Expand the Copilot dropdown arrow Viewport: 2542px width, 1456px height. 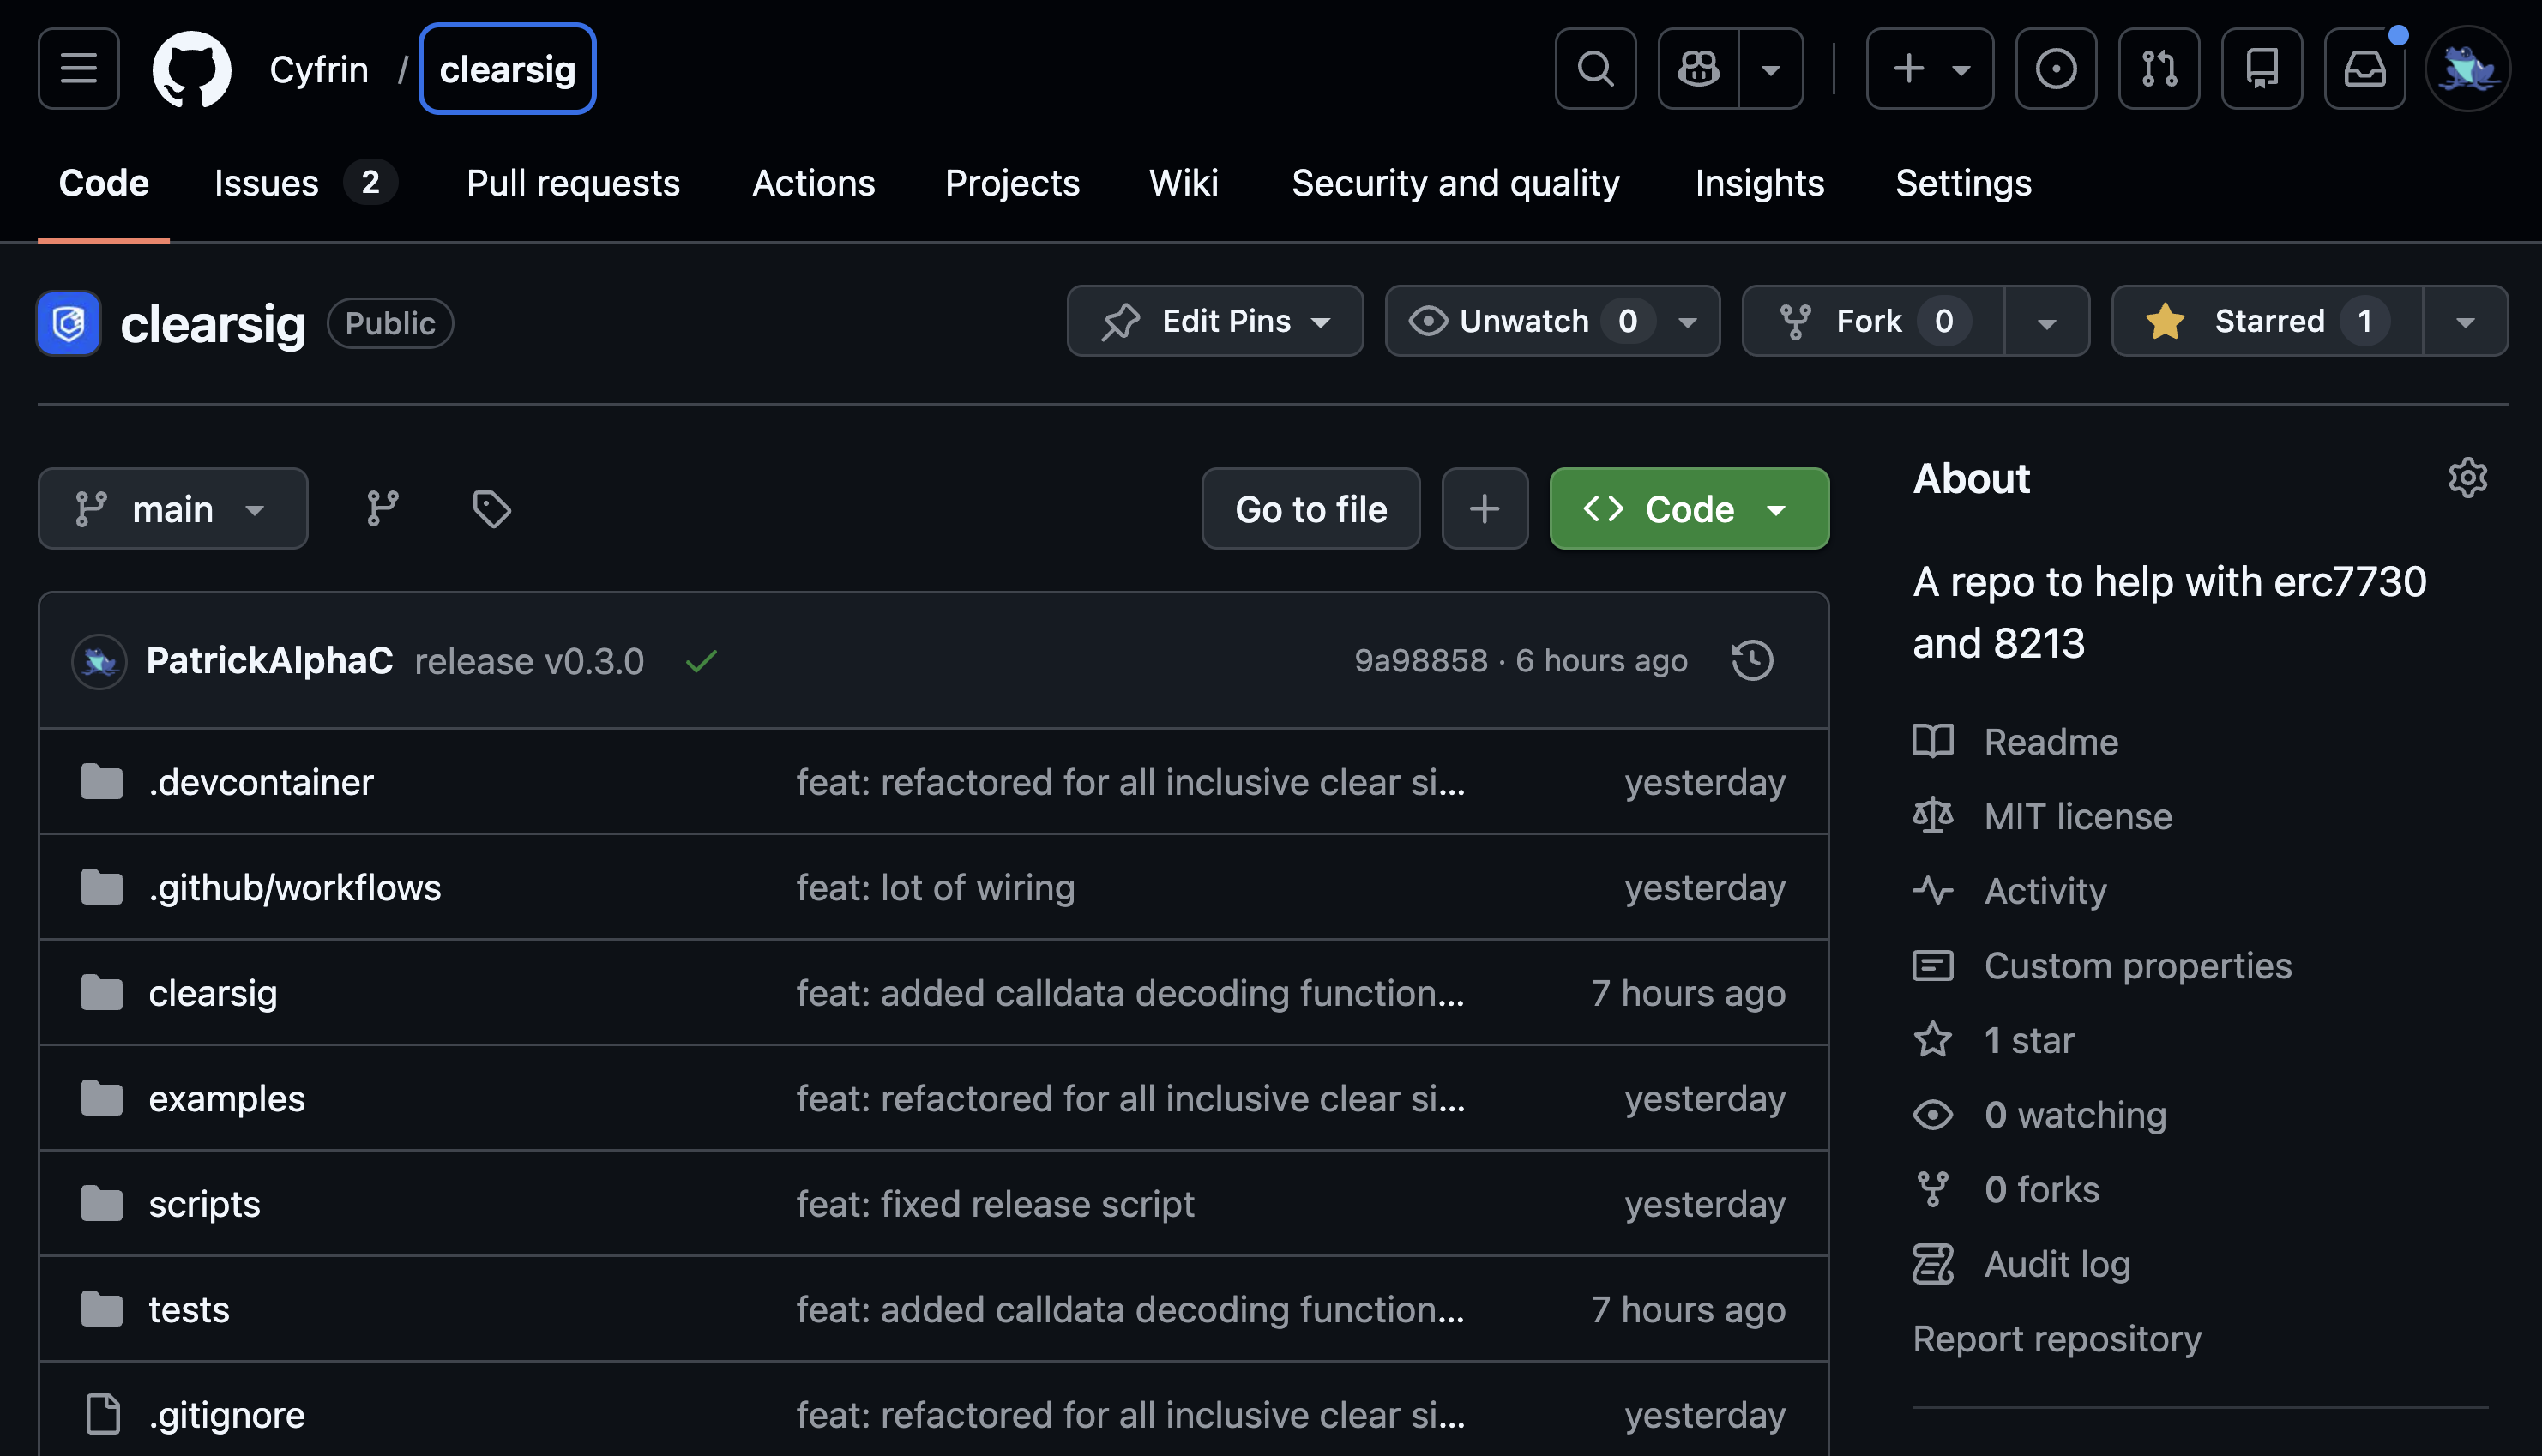click(x=1771, y=69)
